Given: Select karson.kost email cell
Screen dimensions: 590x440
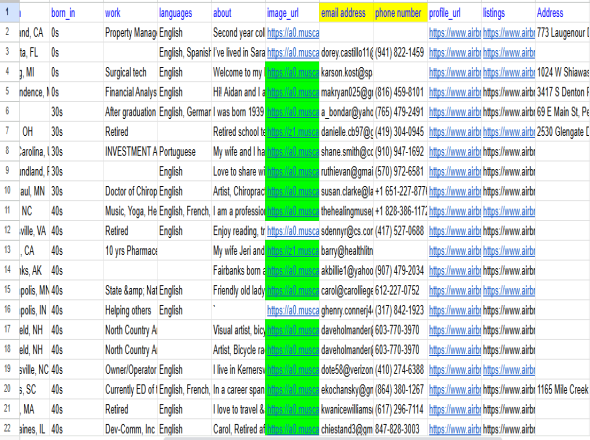Looking at the screenshot, I should [x=346, y=72].
